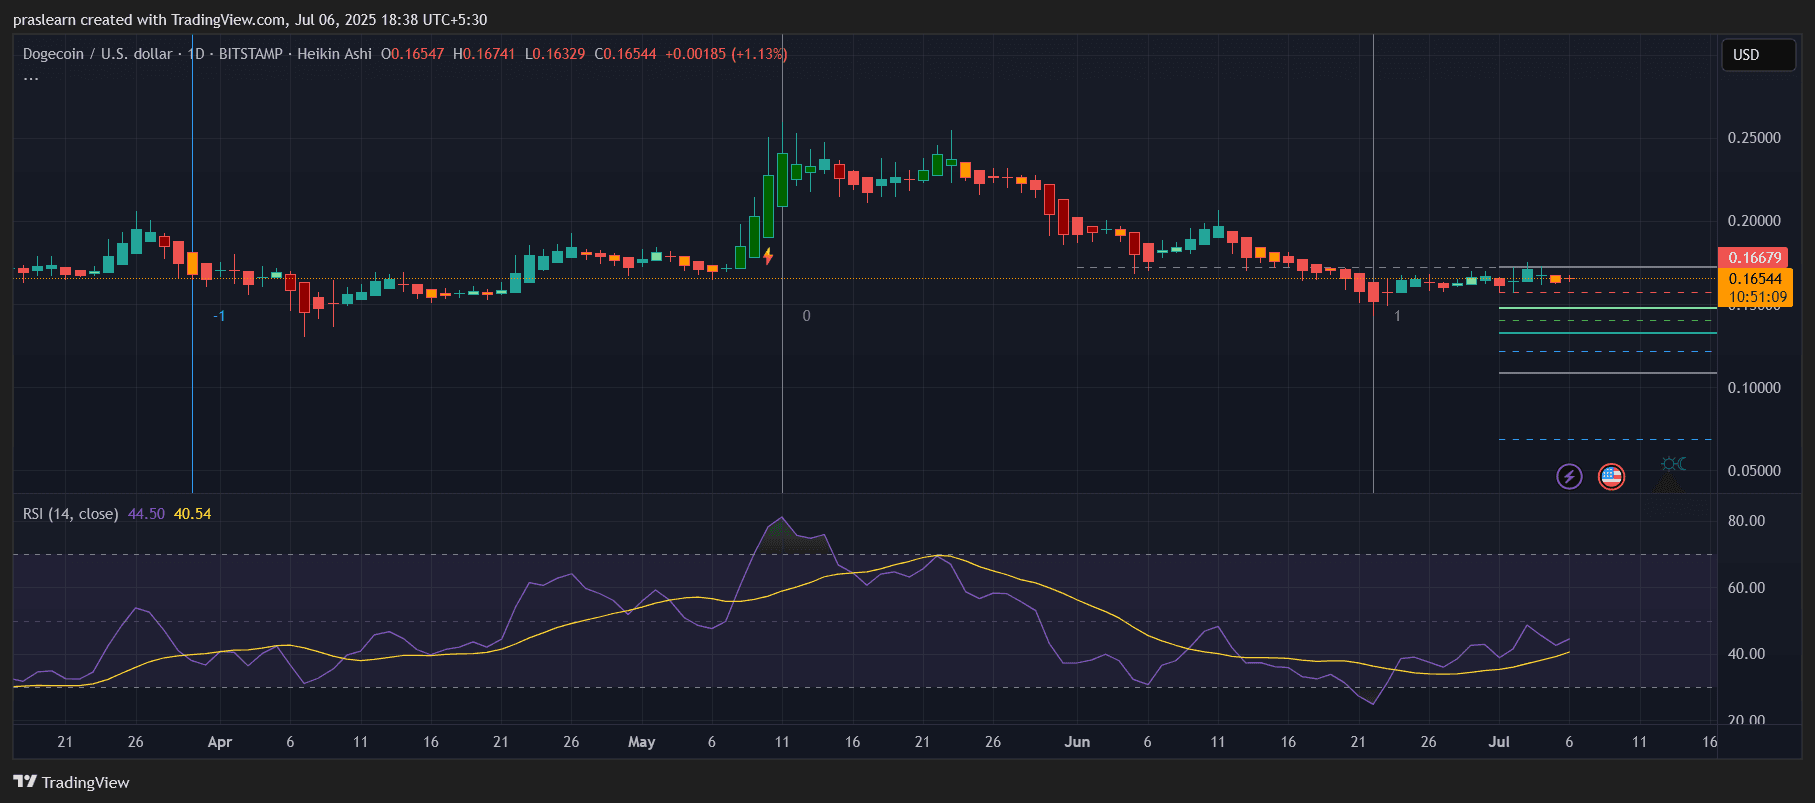
Task: Click the yellow RSI value 40.54
Action: tap(192, 514)
